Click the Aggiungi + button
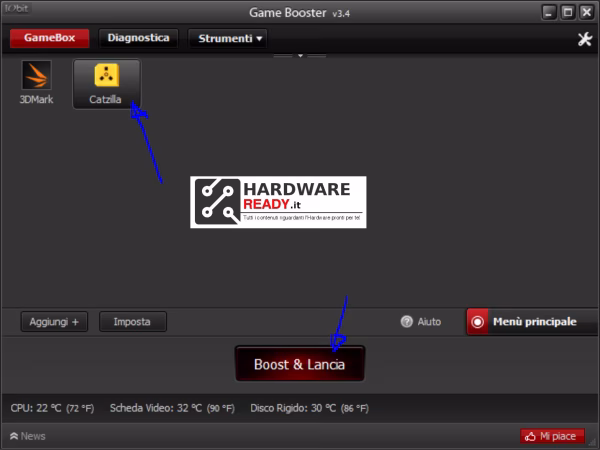 [x=54, y=321]
